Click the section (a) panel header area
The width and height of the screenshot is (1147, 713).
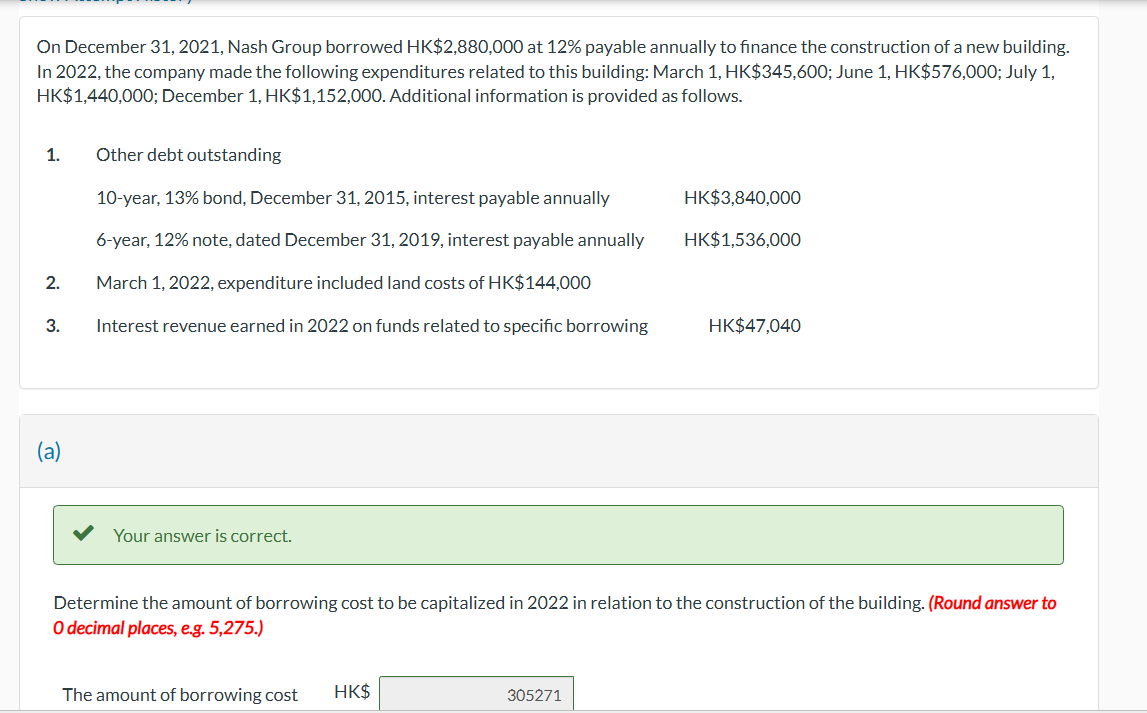(558, 451)
